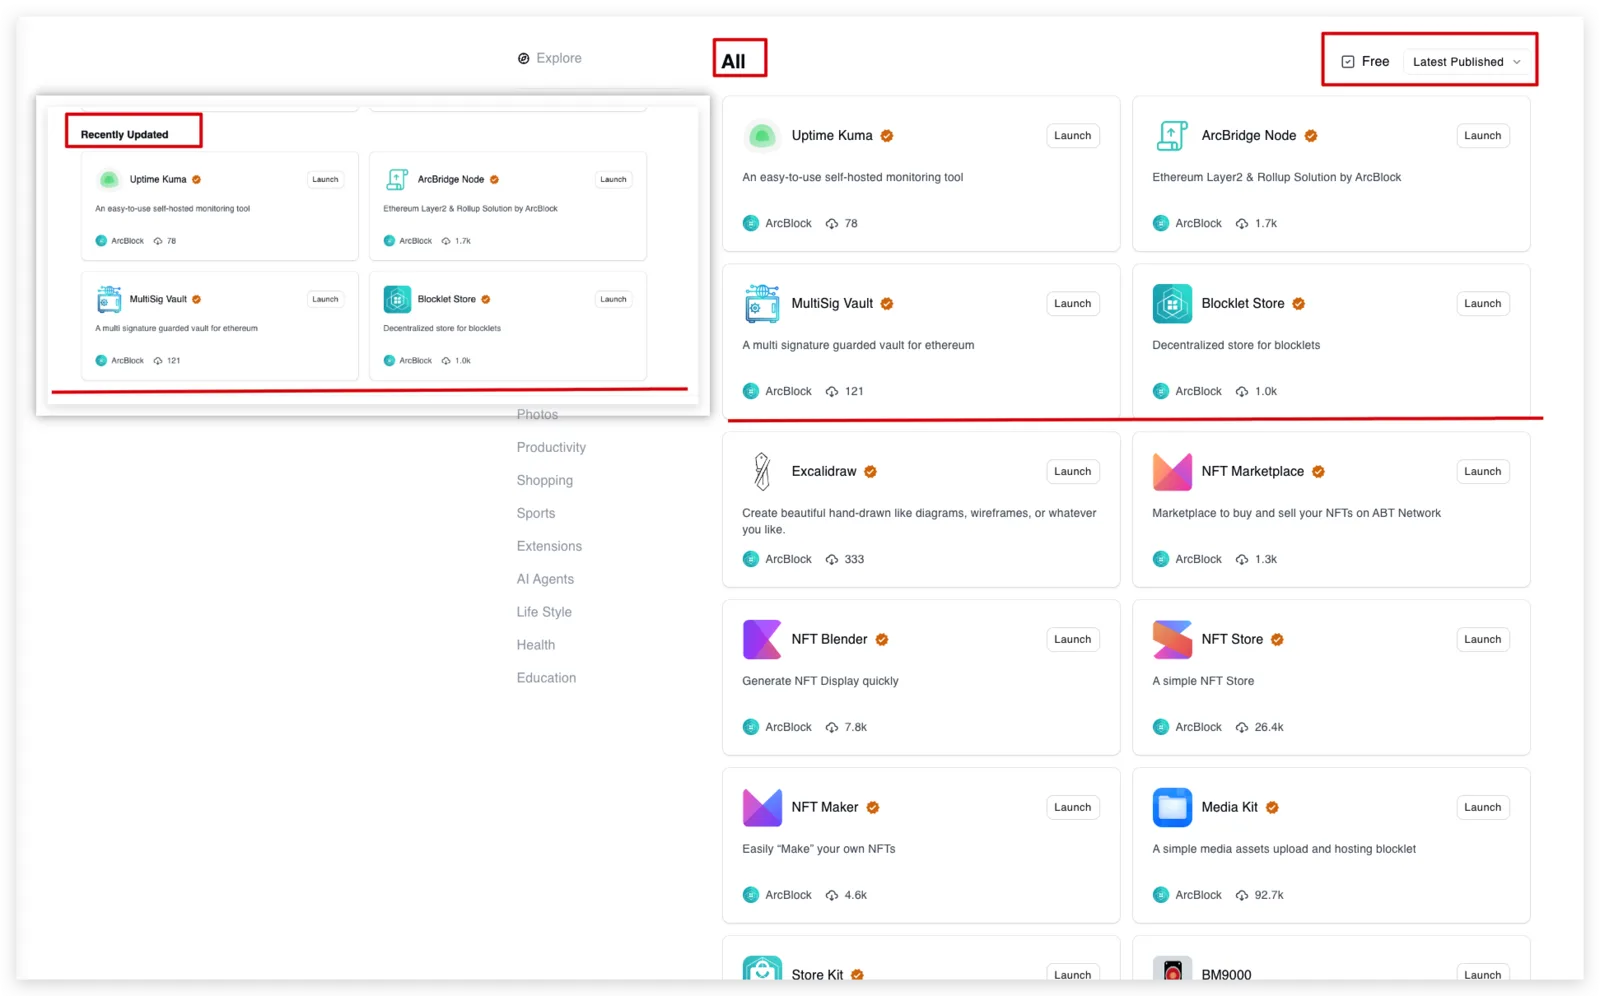Click MultiSig Vault icon in Recently Updated panel
The width and height of the screenshot is (1600, 996).
(x=109, y=299)
